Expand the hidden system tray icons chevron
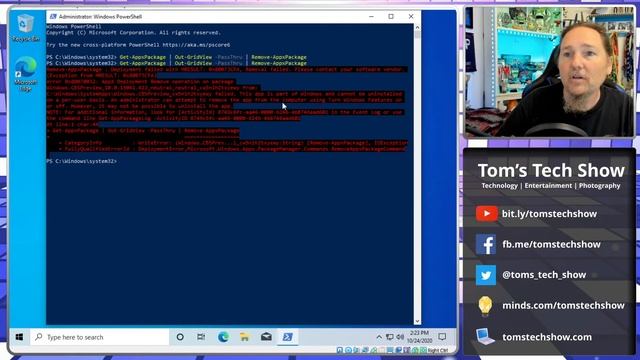 379,337
